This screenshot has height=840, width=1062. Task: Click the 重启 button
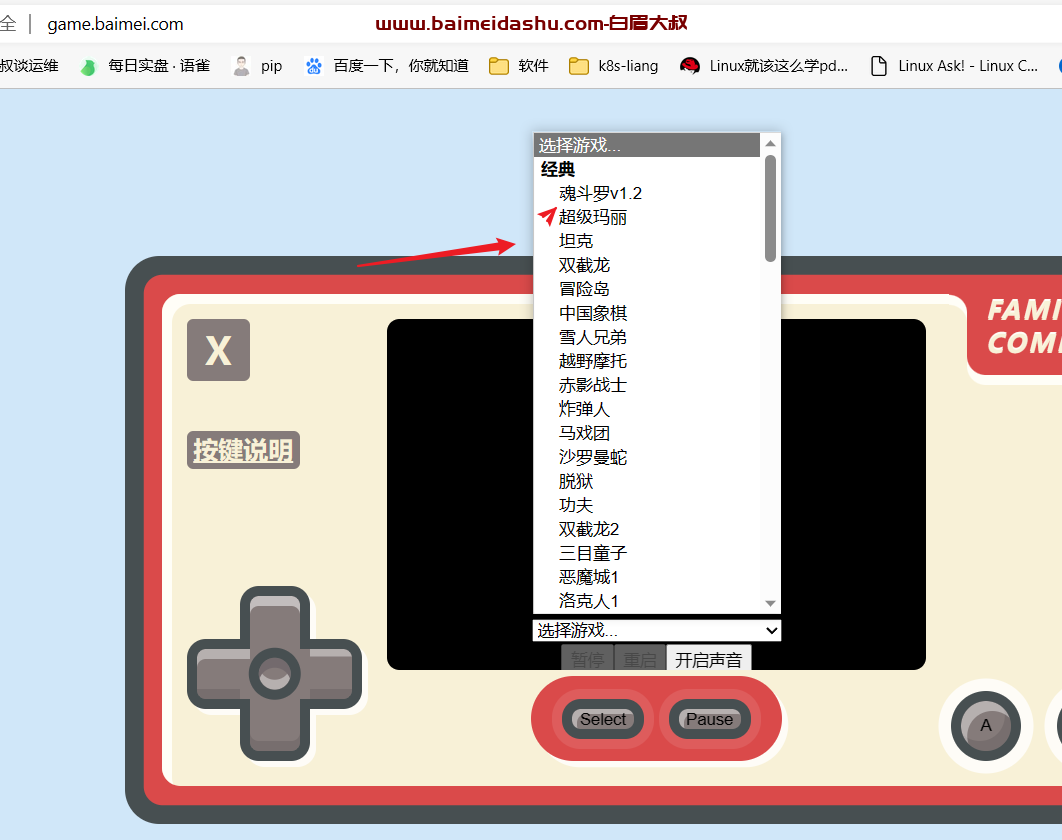(x=640, y=660)
